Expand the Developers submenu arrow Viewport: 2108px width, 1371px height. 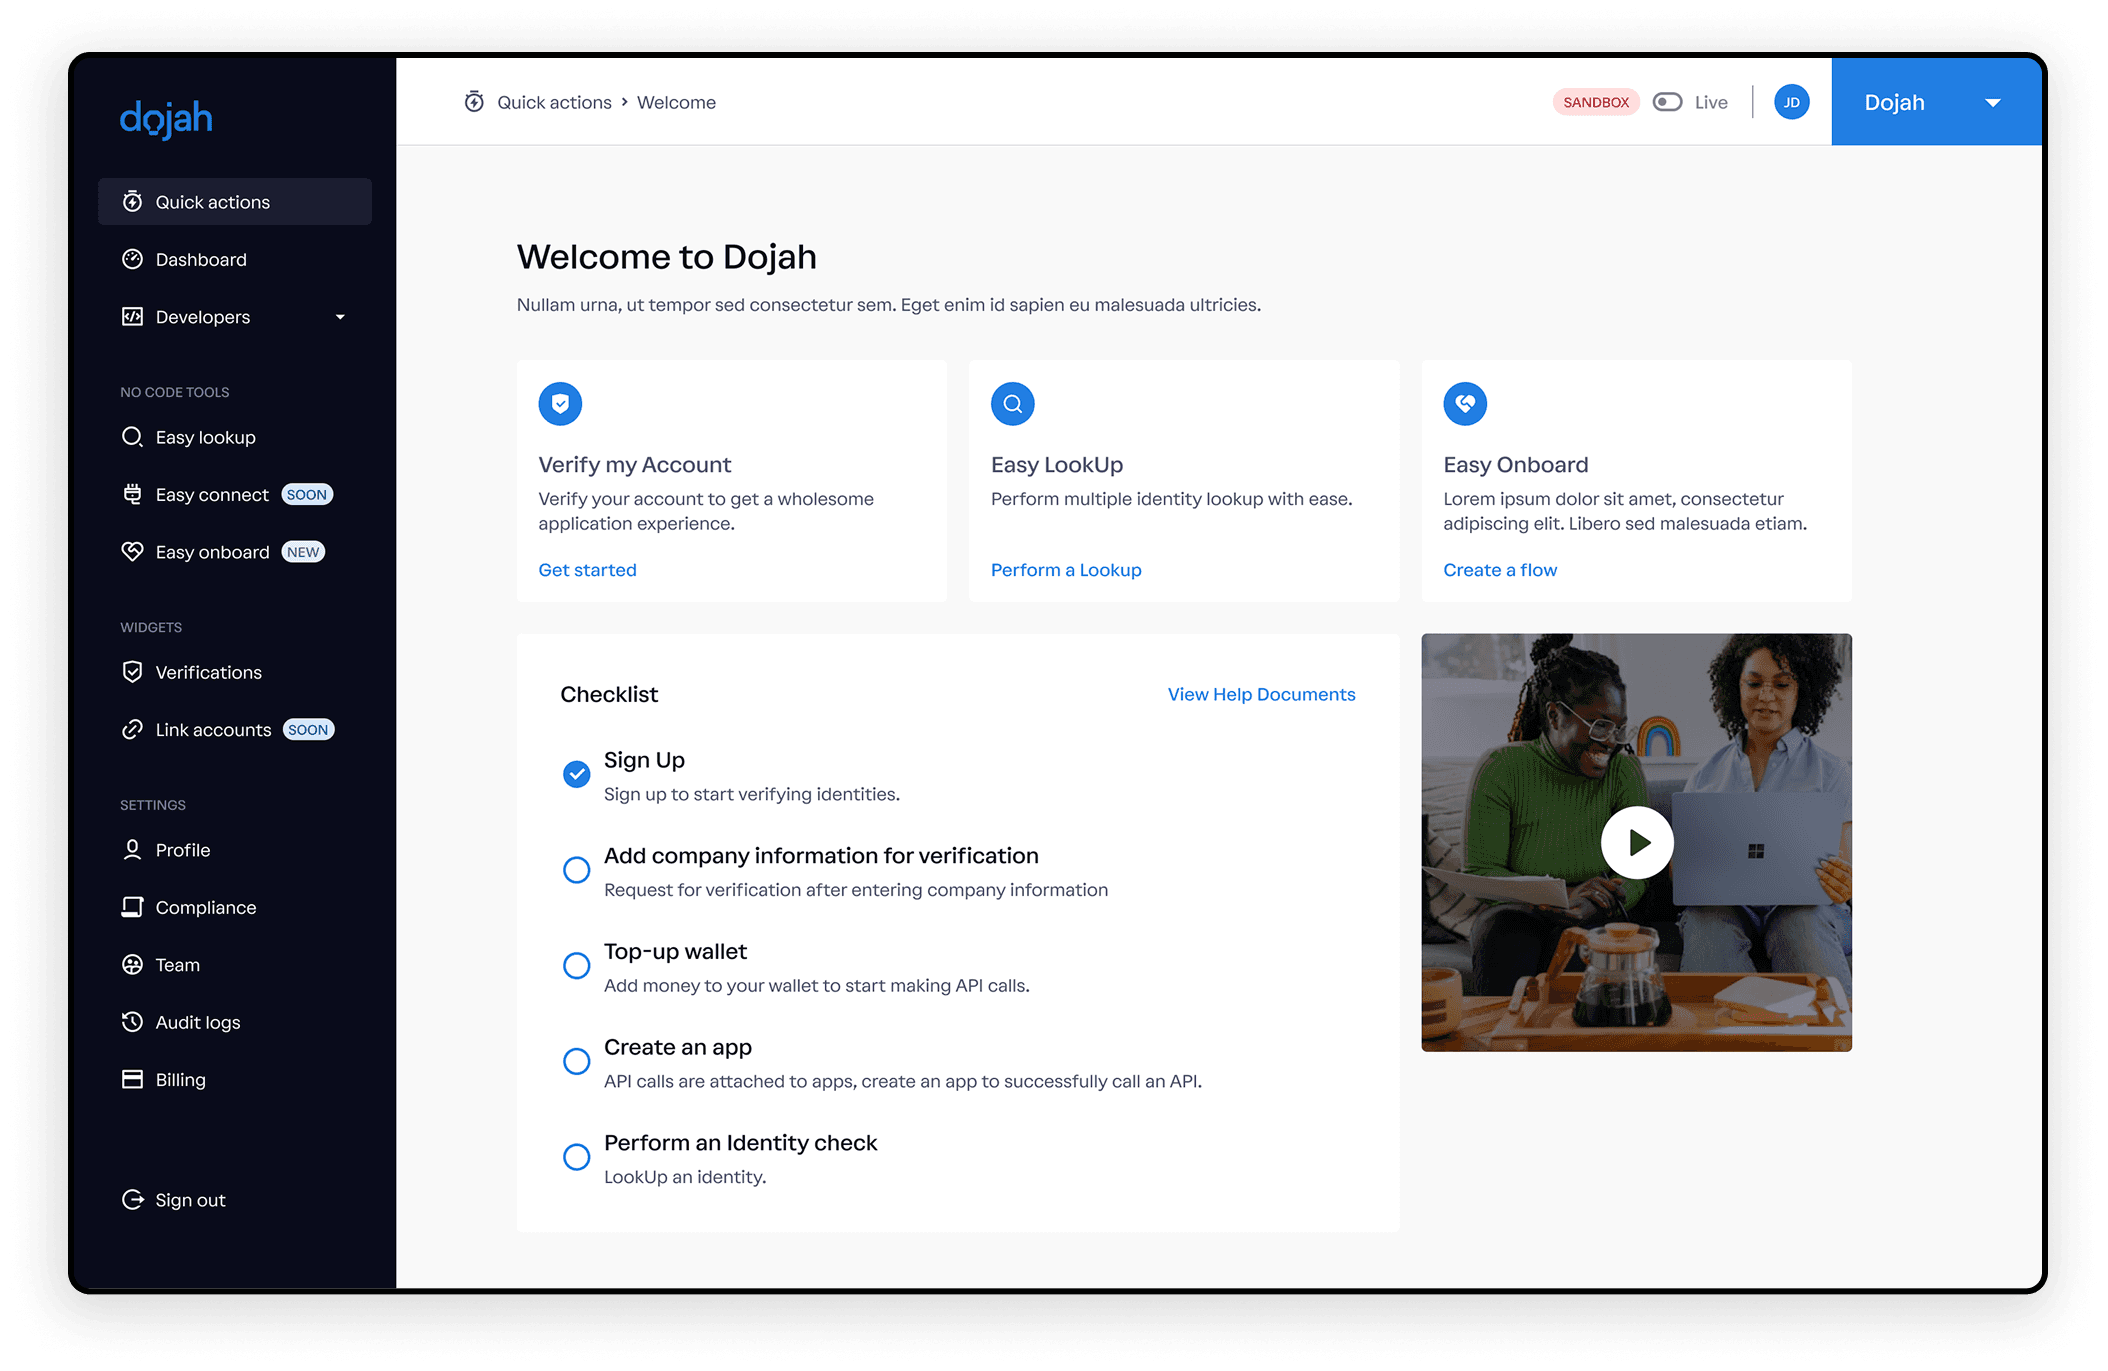click(x=340, y=317)
